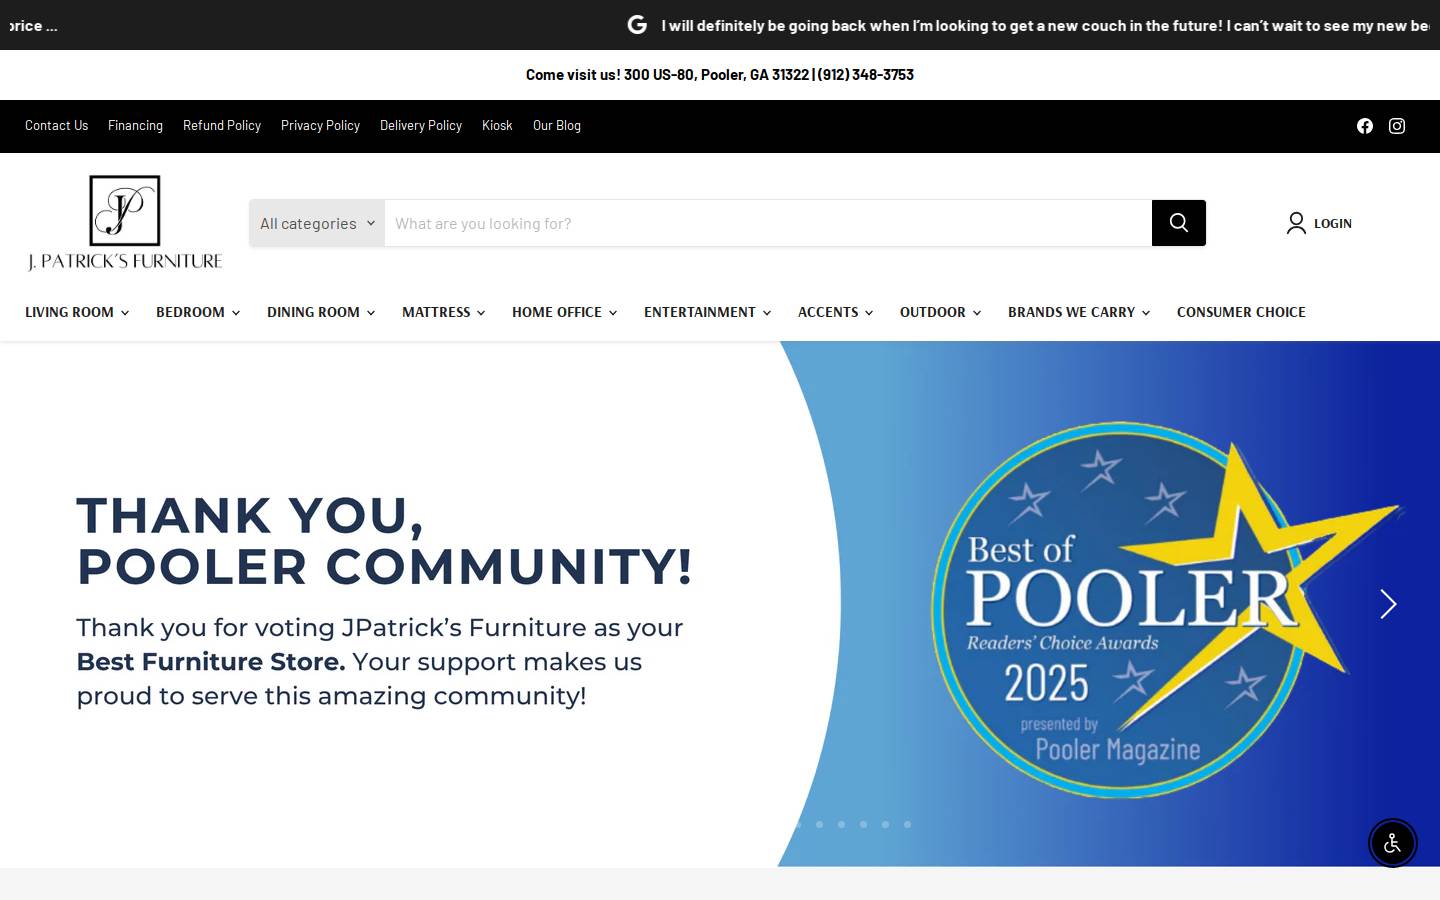The width and height of the screenshot is (1440, 900).
Task: Click the 'Thank You, Pooler Community!' heading
Action: click(x=385, y=541)
